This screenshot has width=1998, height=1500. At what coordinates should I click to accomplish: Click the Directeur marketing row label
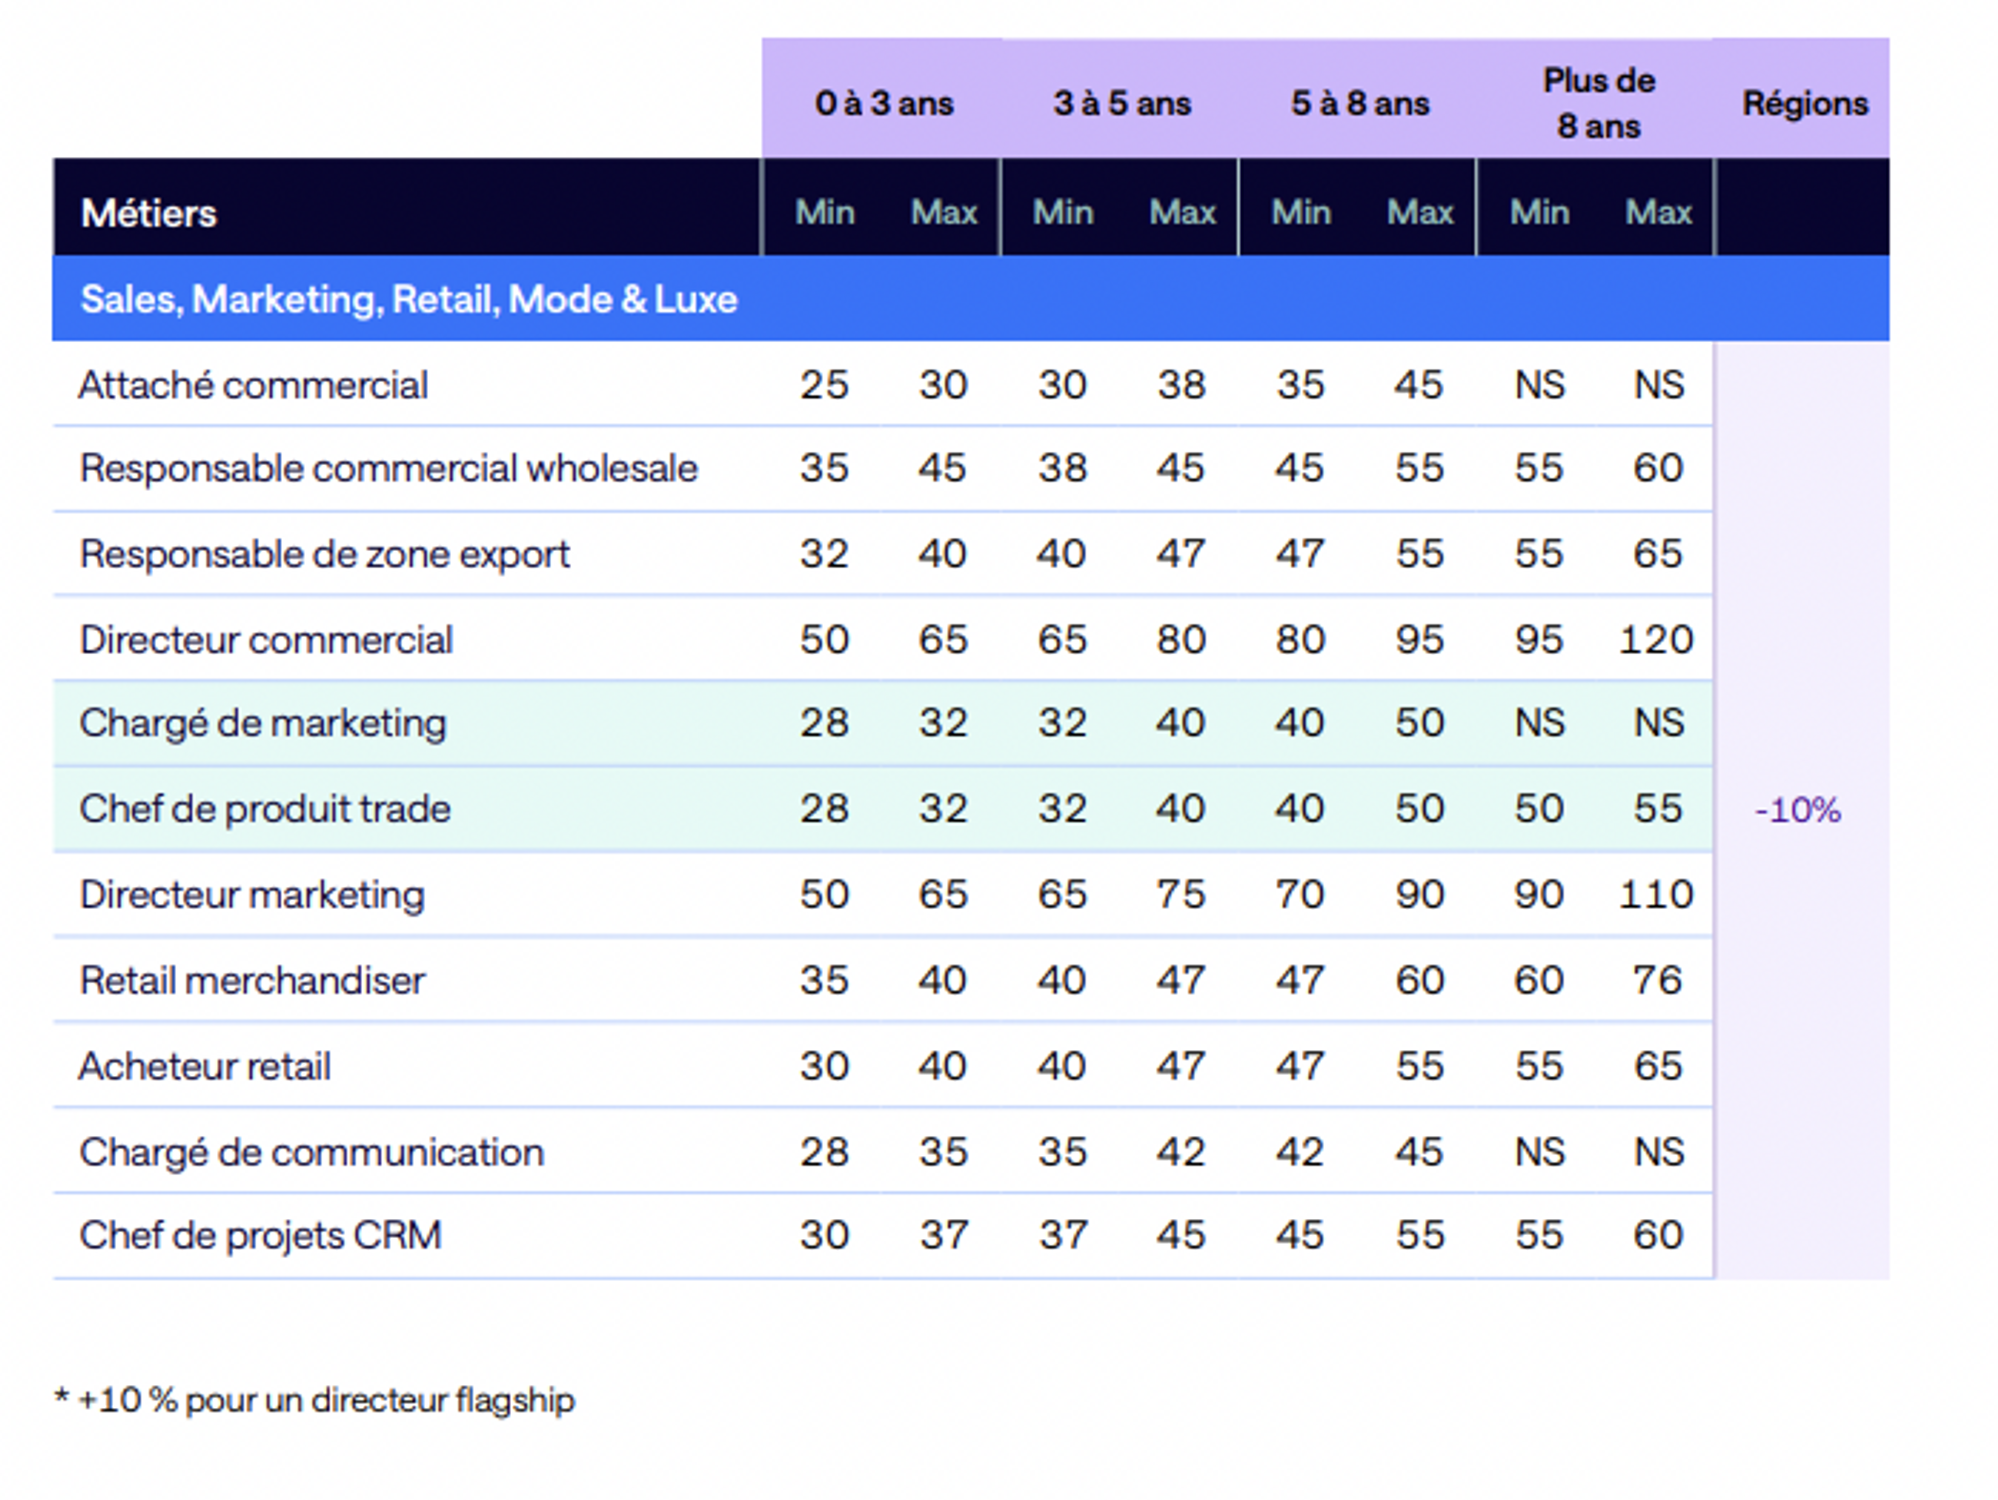(x=252, y=895)
